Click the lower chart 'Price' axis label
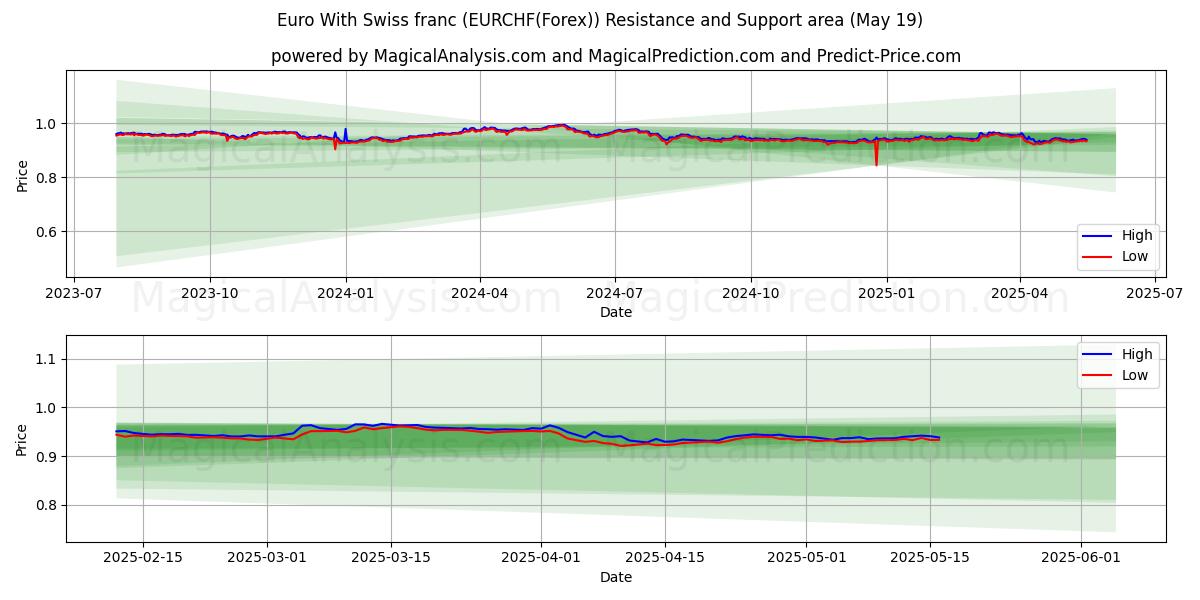This screenshot has width=1200, height=600. pos(23,439)
